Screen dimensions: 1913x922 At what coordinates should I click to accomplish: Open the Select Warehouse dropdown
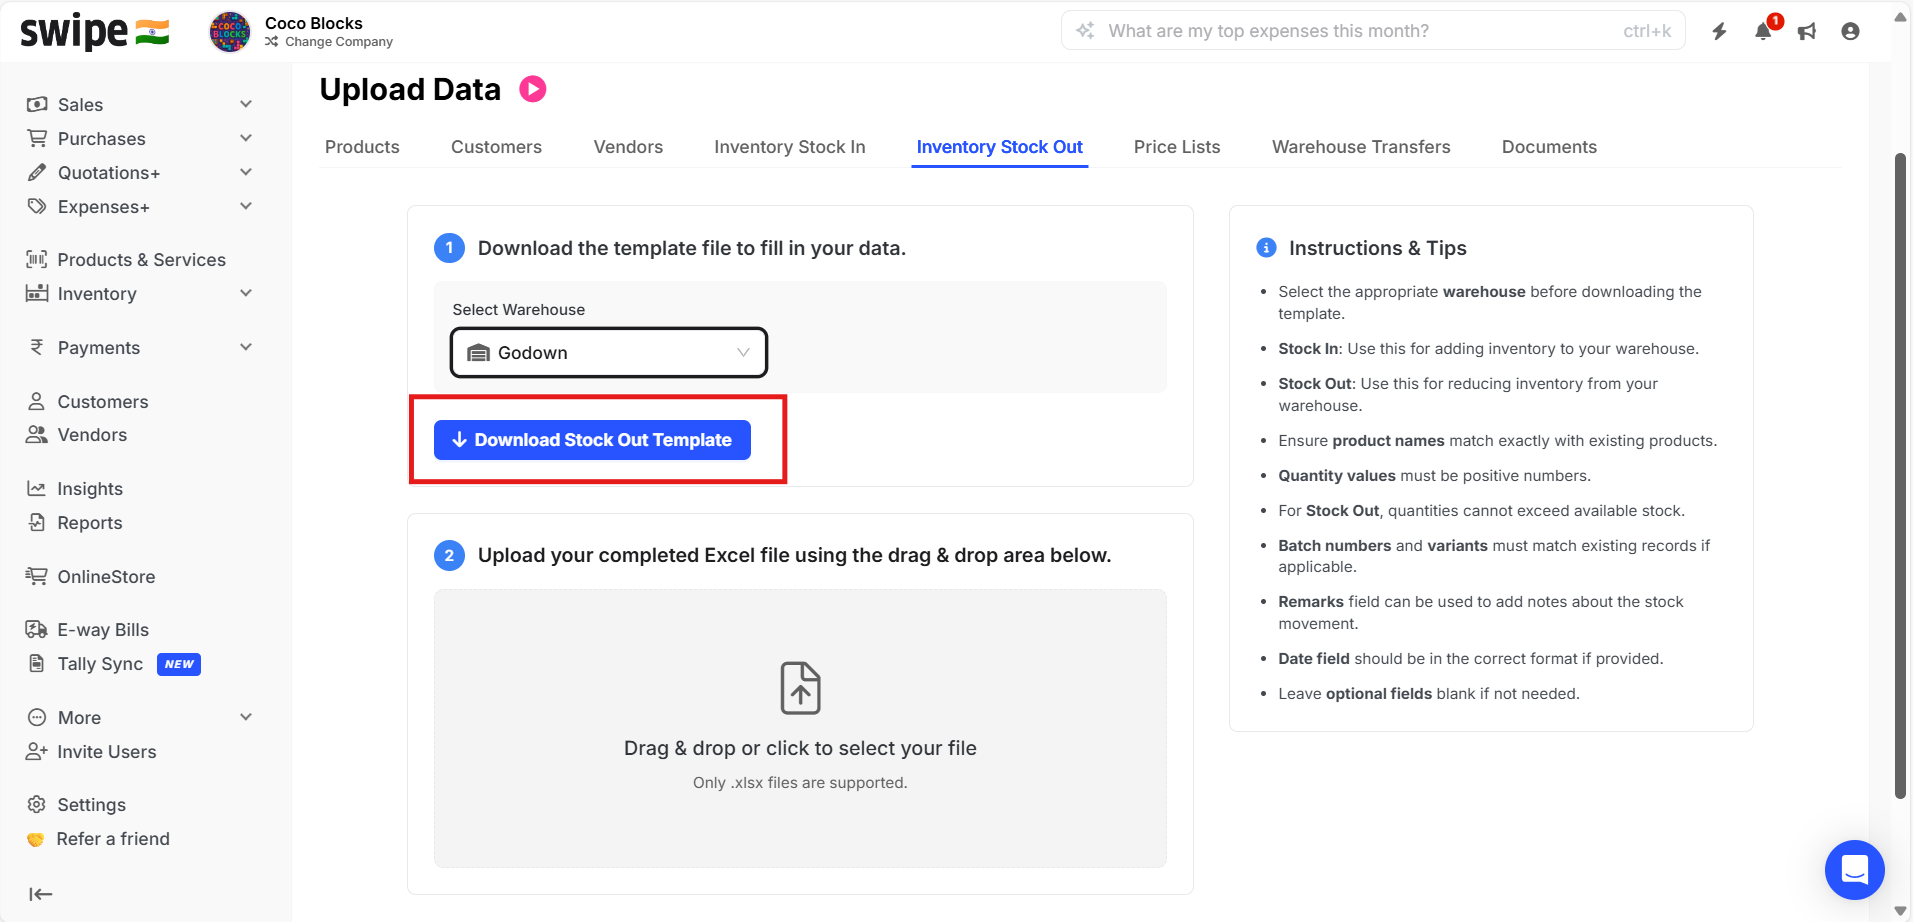[x=608, y=353]
